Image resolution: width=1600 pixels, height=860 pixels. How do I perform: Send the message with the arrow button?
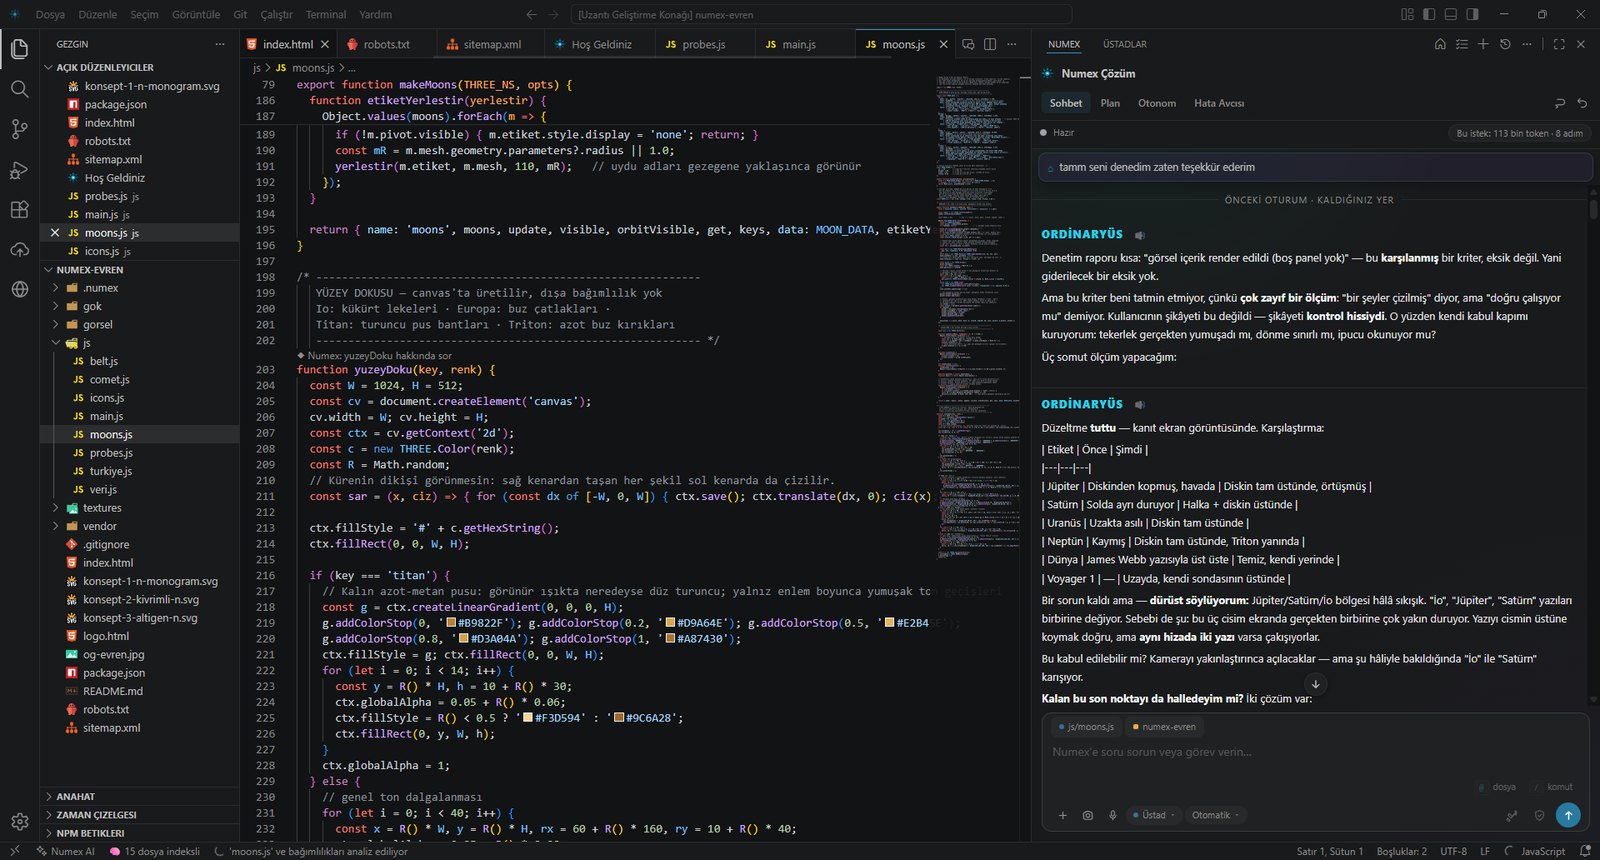1568,815
